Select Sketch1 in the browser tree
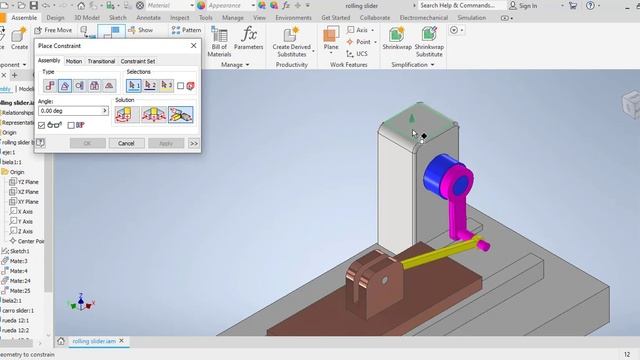Viewport: 640px width, 360px height. [16, 251]
